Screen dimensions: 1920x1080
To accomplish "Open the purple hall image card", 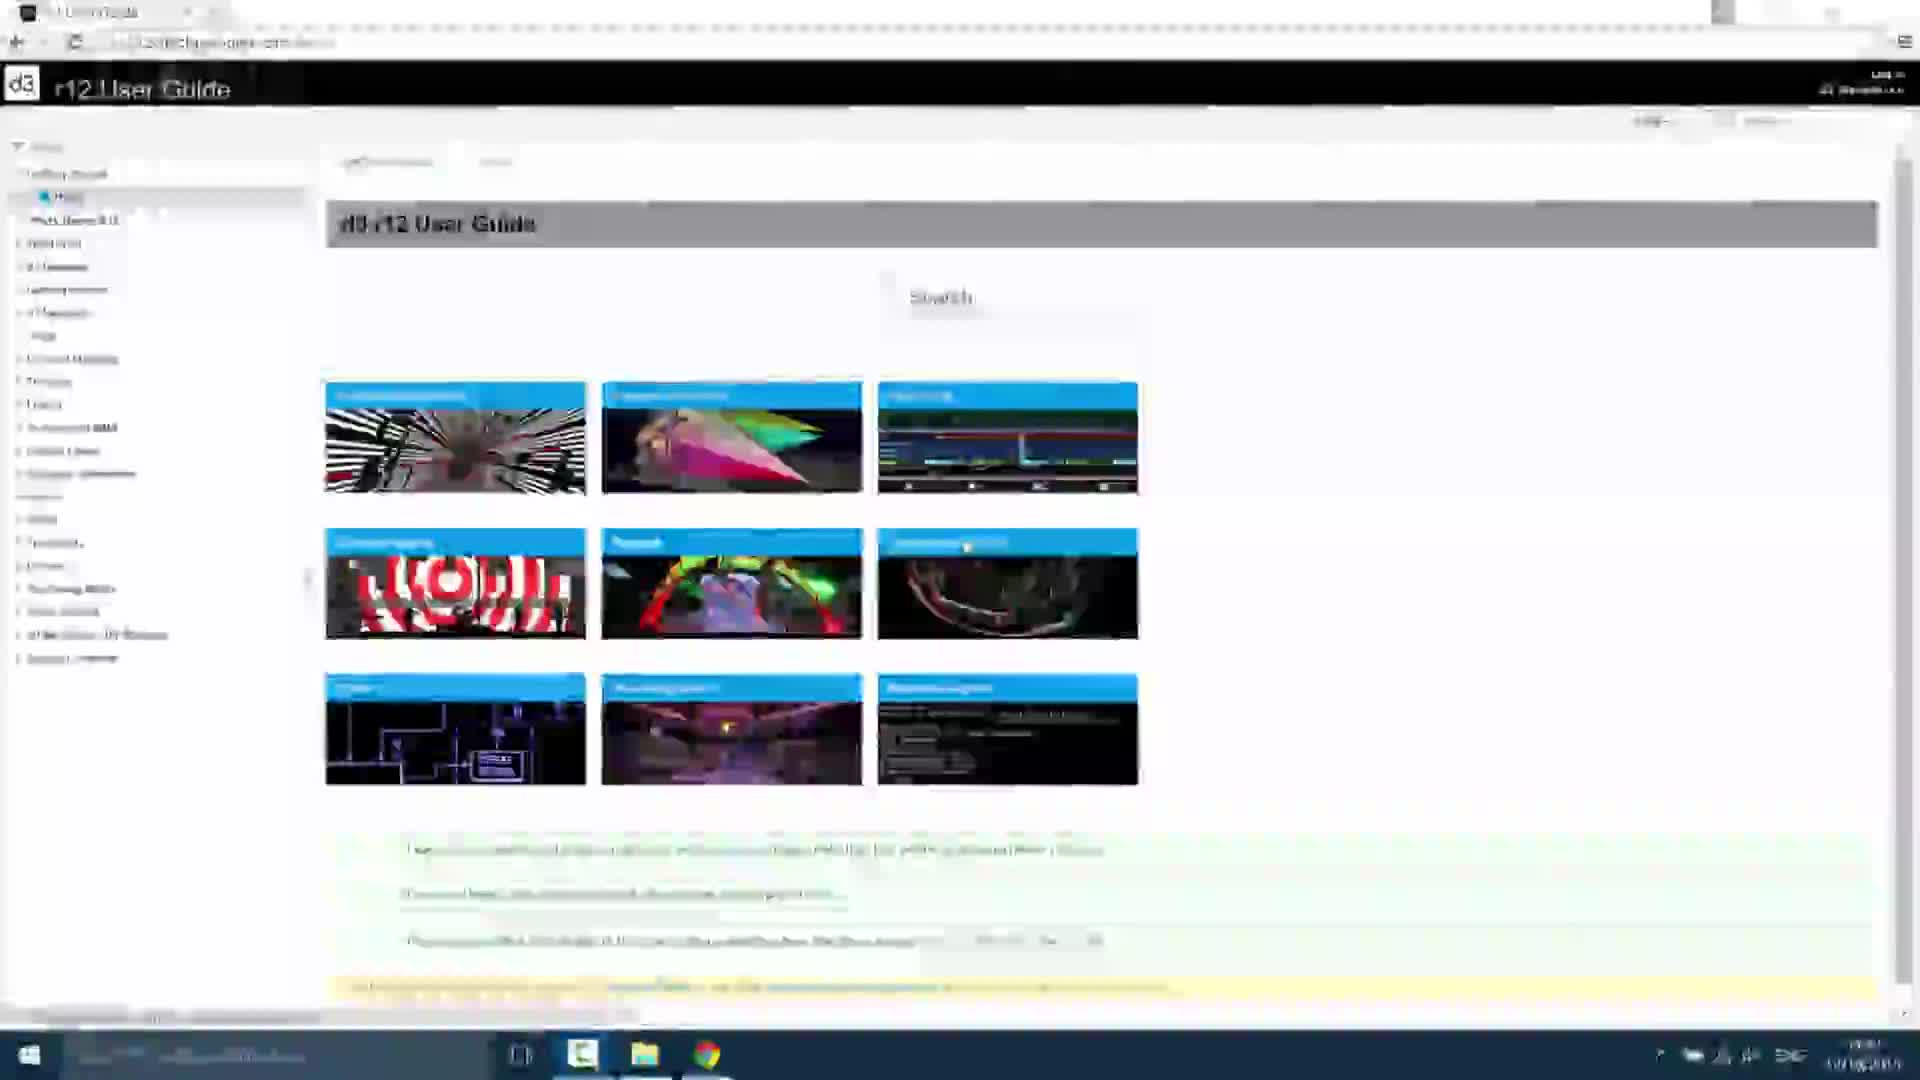I will click(x=731, y=730).
